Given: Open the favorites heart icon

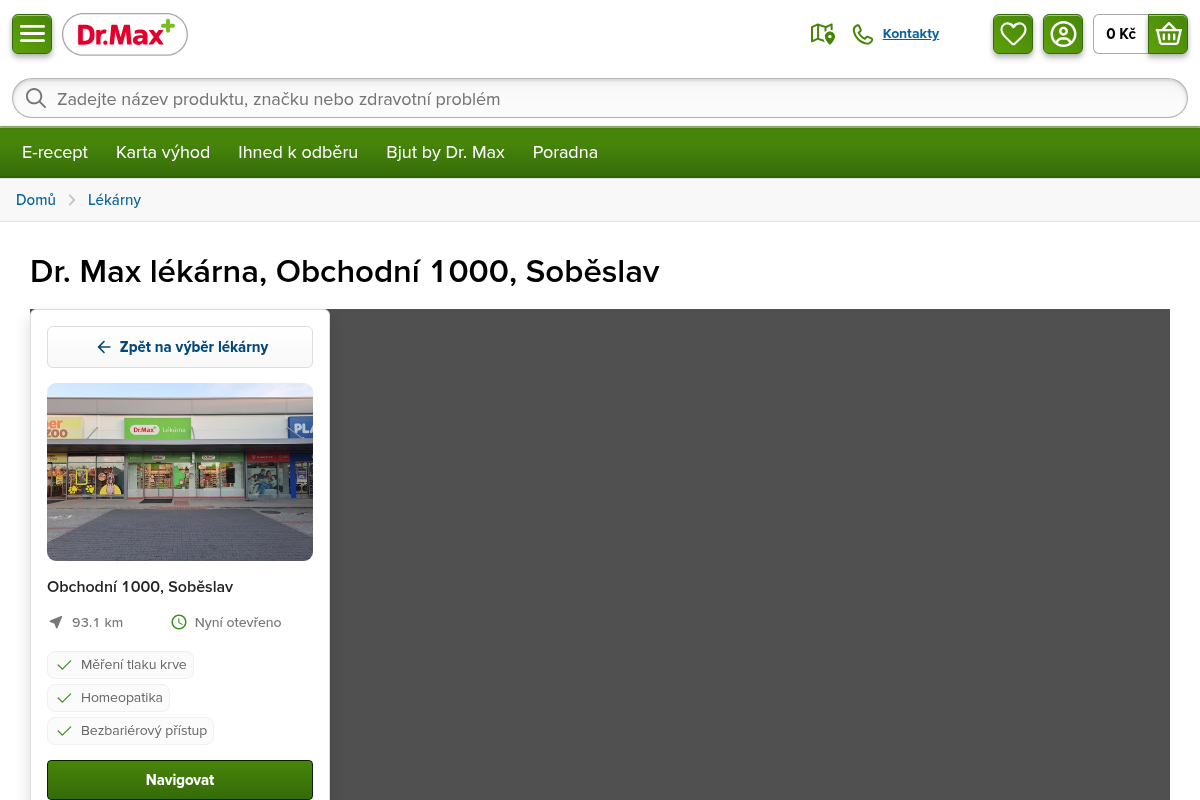Looking at the screenshot, I should 1013,34.
